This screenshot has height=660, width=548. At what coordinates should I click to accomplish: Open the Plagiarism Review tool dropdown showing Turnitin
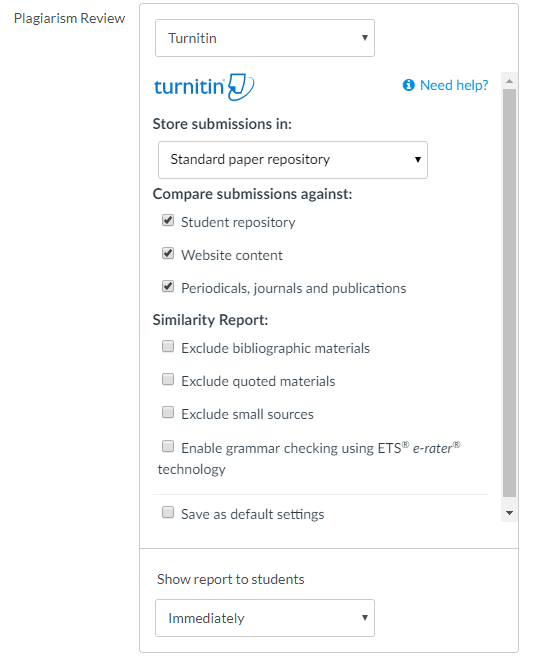265,38
